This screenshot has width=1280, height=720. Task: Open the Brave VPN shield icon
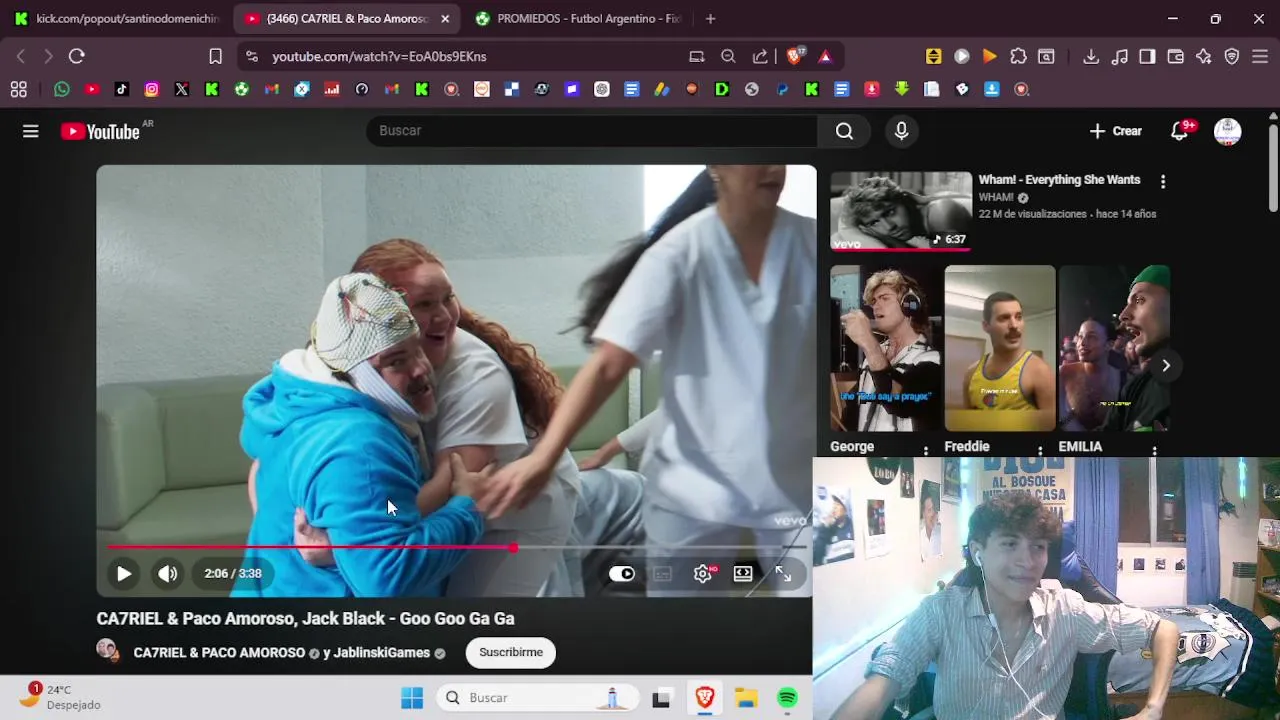click(1232, 56)
